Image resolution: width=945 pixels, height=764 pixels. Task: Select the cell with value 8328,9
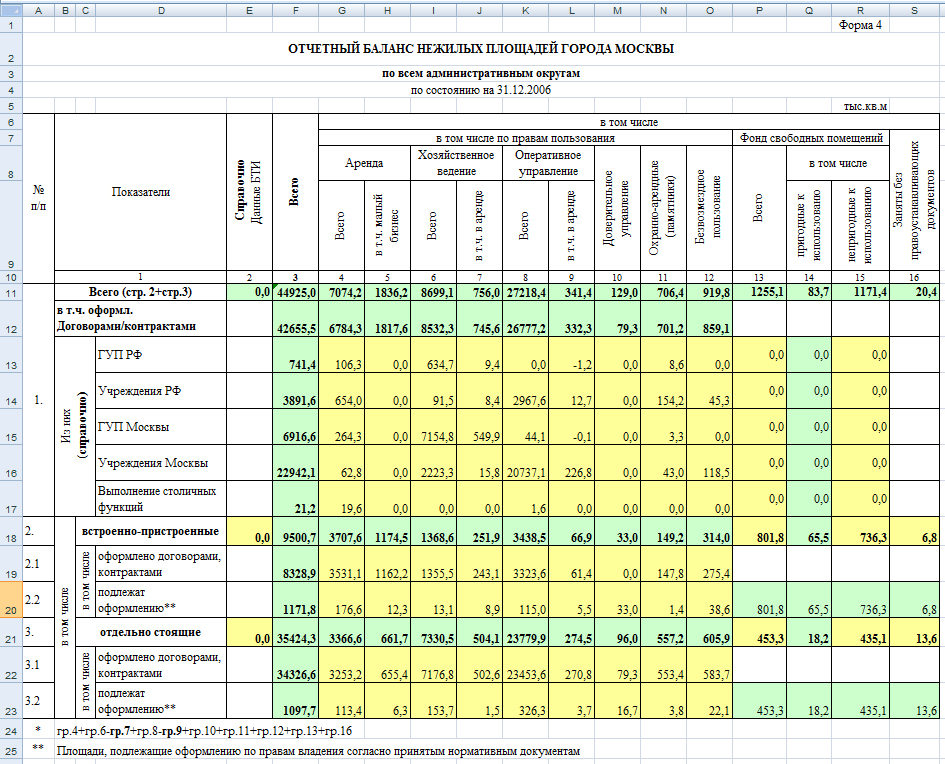pyautogui.click(x=295, y=564)
